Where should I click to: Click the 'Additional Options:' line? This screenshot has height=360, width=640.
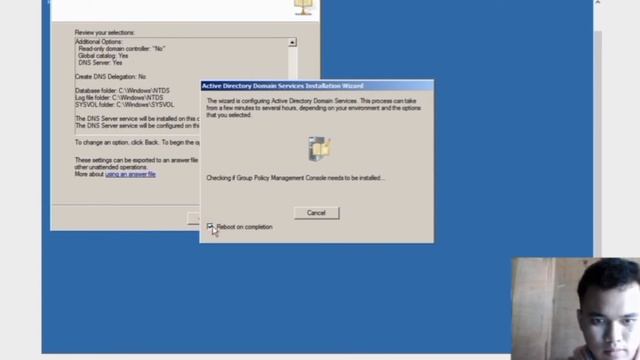tap(98, 42)
